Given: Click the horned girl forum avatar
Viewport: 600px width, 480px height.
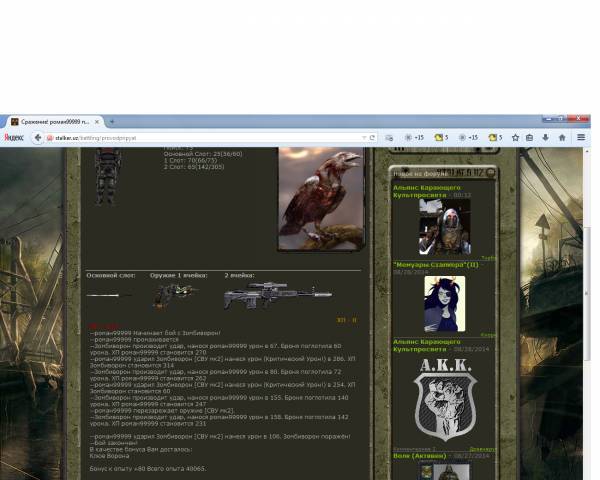Looking at the screenshot, I should point(445,304).
